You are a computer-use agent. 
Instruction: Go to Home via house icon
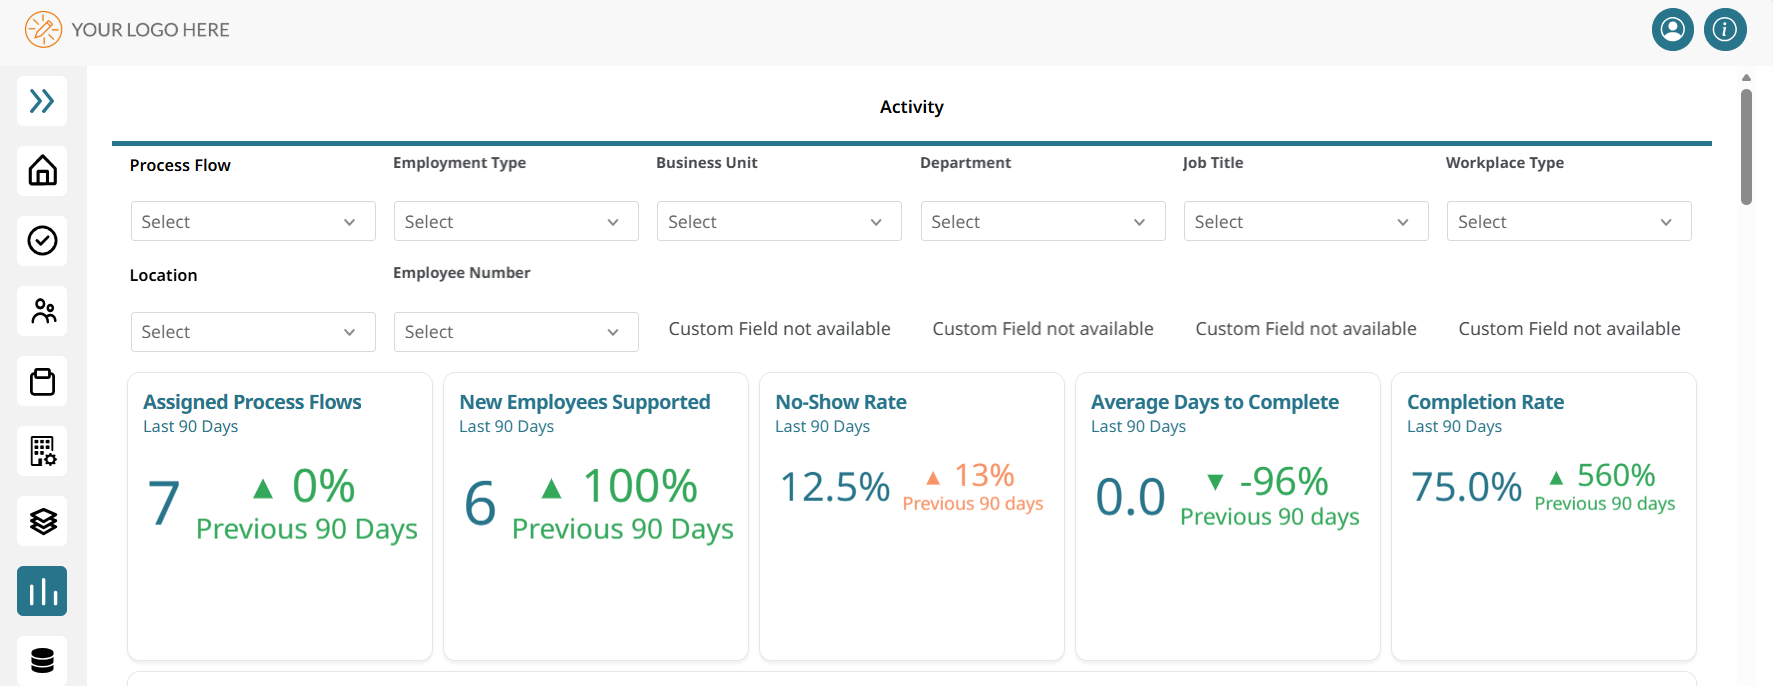tap(42, 171)
